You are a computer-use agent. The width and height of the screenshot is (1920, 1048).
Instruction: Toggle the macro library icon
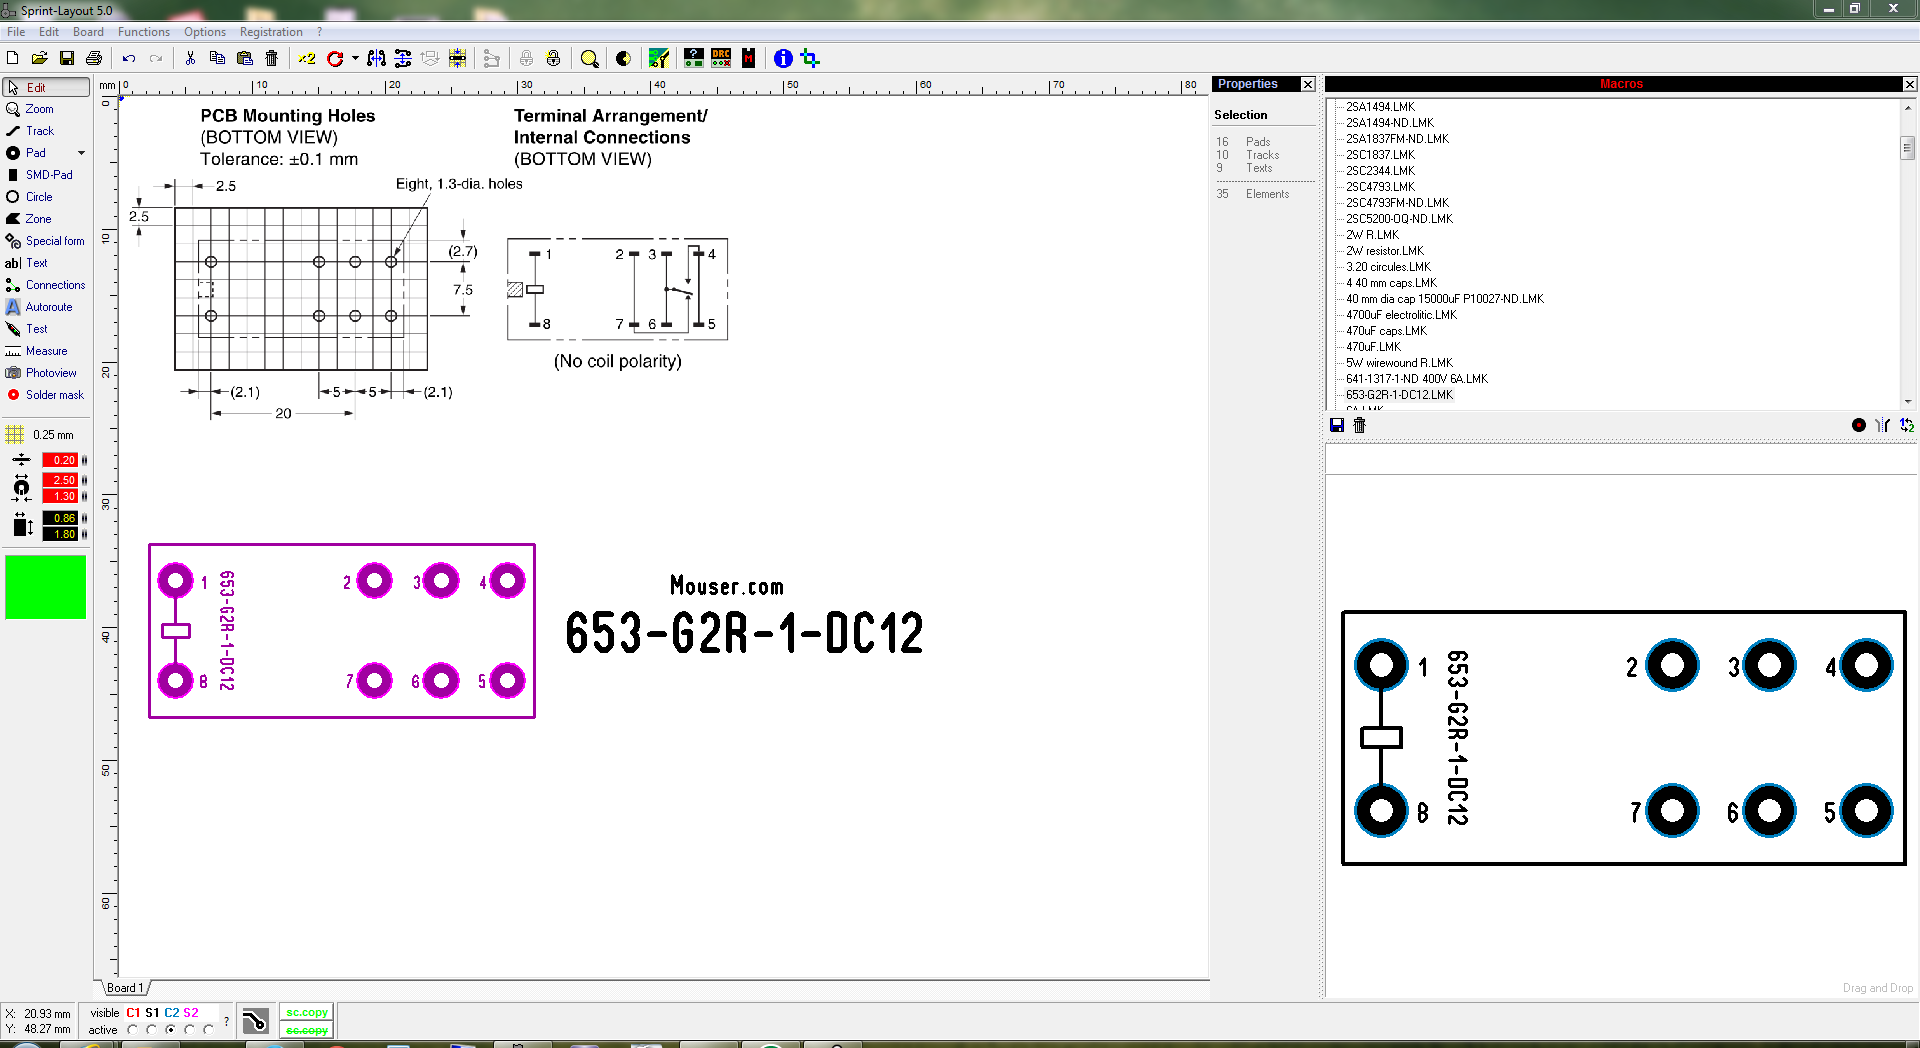click(x=748, y=59)
